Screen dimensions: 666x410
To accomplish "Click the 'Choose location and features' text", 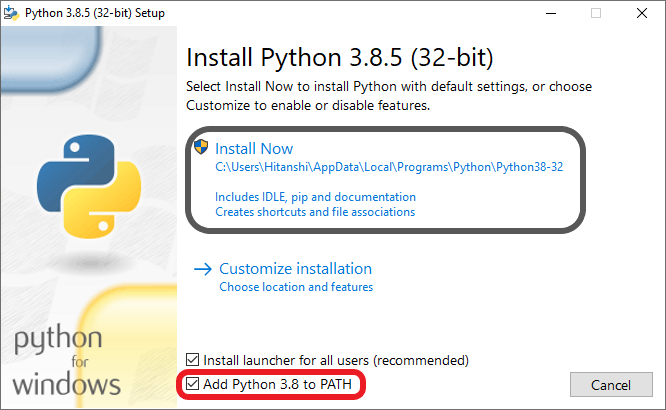I will point(296,288).
